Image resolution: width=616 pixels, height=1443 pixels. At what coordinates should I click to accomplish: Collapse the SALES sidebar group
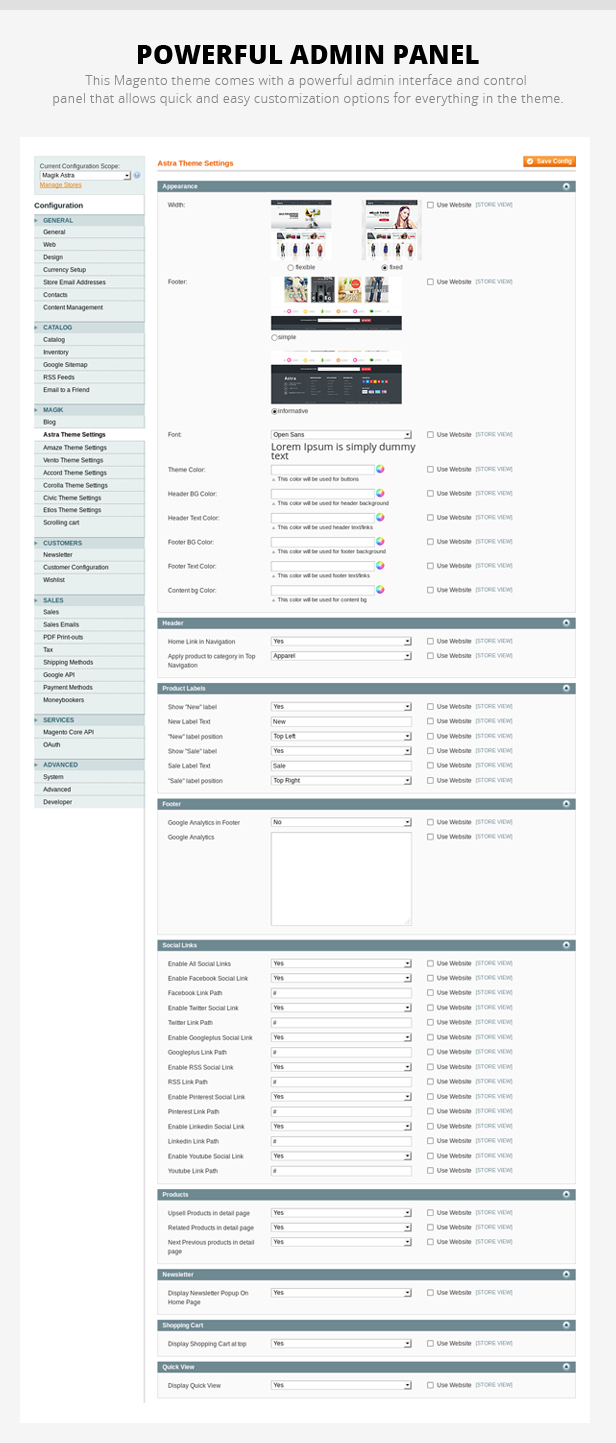tap(90, 600)
